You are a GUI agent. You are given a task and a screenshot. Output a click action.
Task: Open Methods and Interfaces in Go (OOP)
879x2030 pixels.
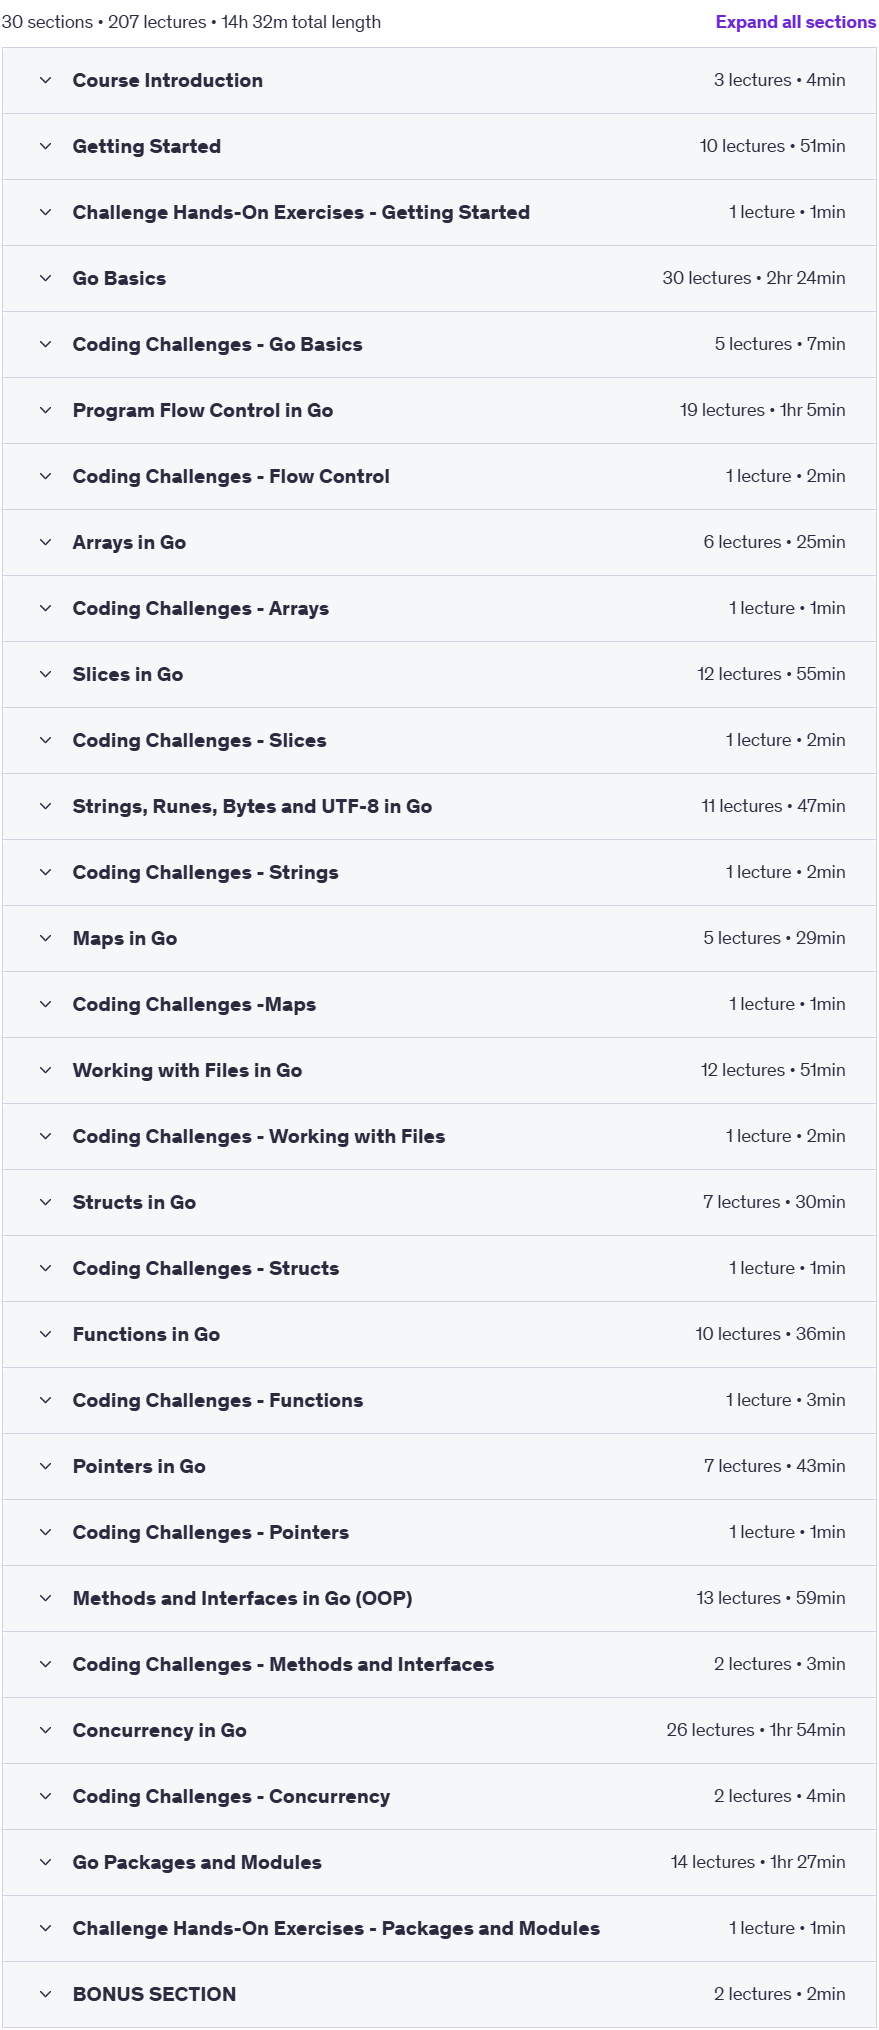click(x=439, y=1598)
